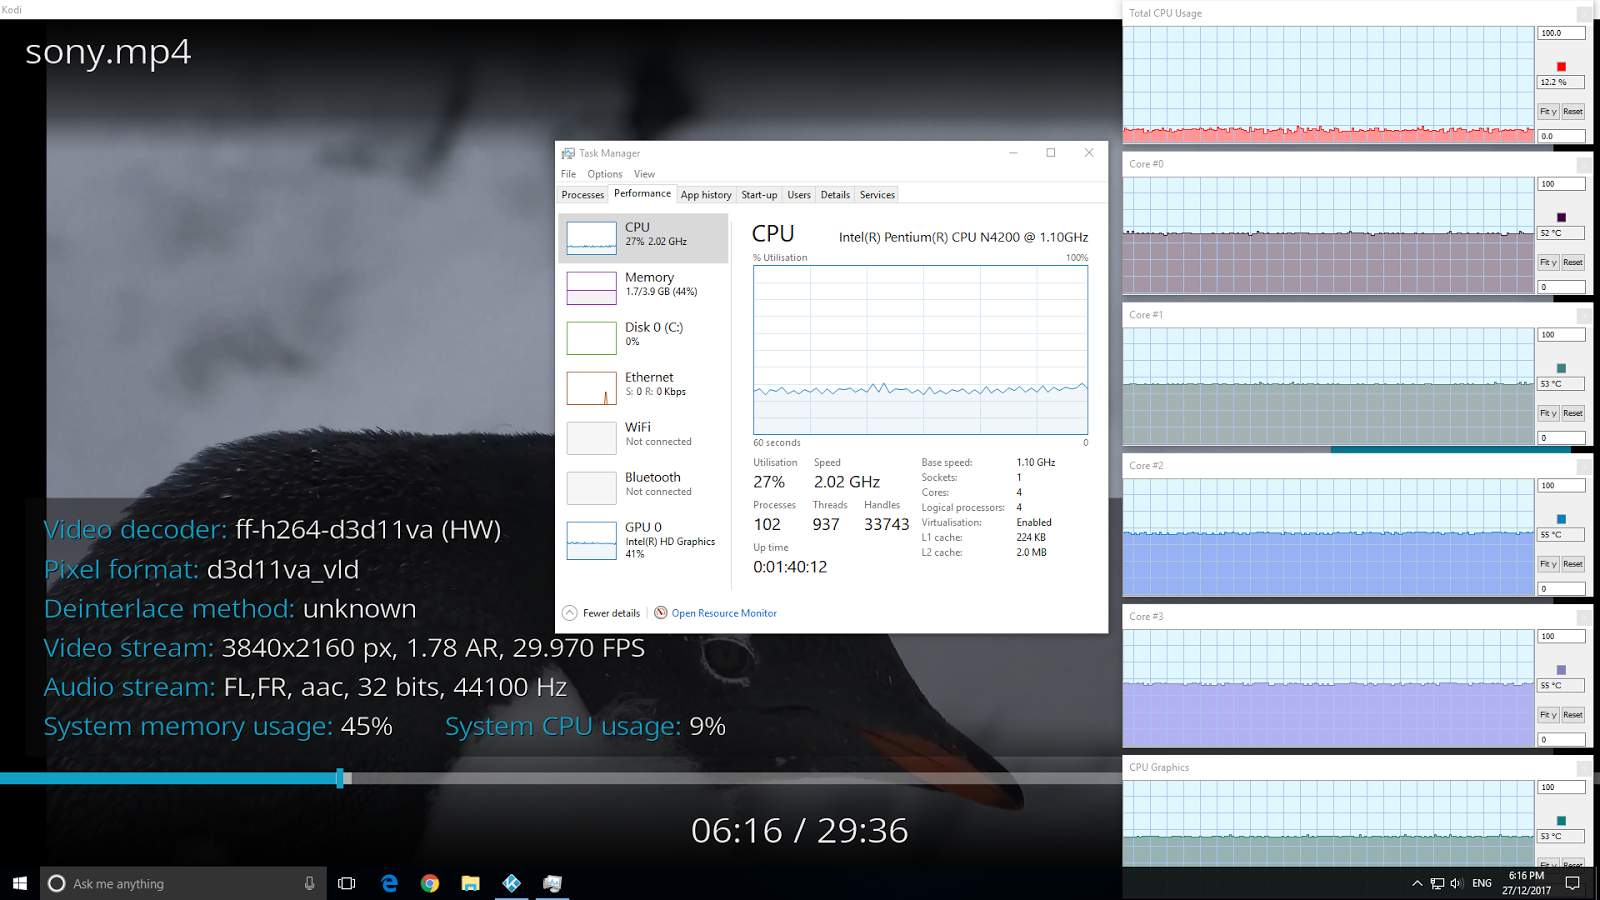Open Task View from the taskbar
Screen dimensions: 1600x900
[x=347, y=883]
